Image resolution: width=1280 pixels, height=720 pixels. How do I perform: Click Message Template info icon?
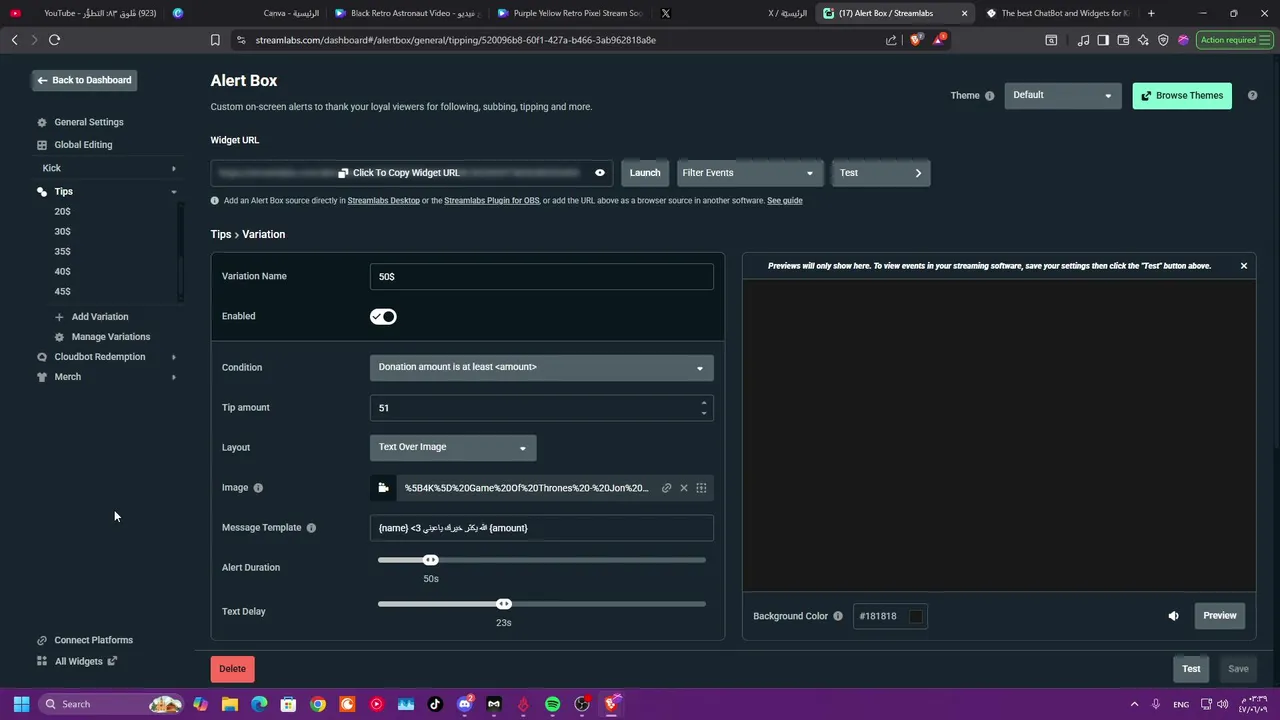(x=311, y=528)
